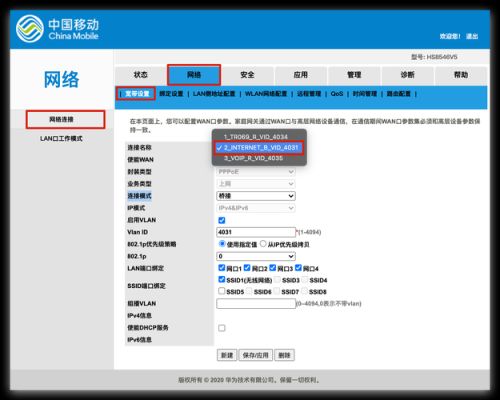Open the 帮助 tab
Viewport: 500px width, 400px height.
(461, 75)
